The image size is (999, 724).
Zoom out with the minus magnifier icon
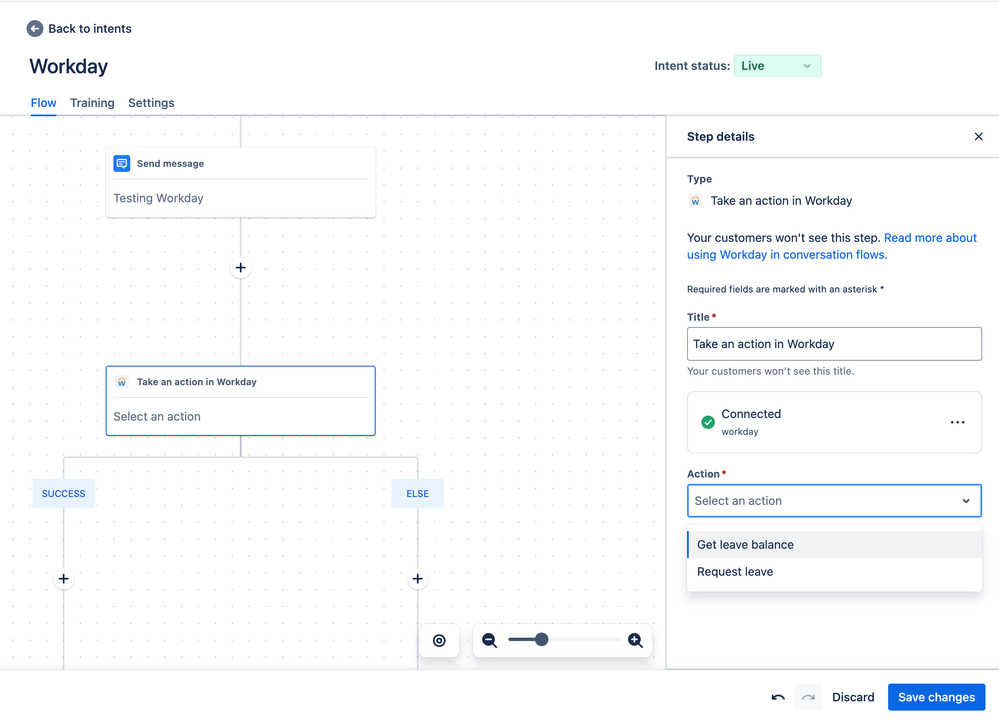(489, 641)
